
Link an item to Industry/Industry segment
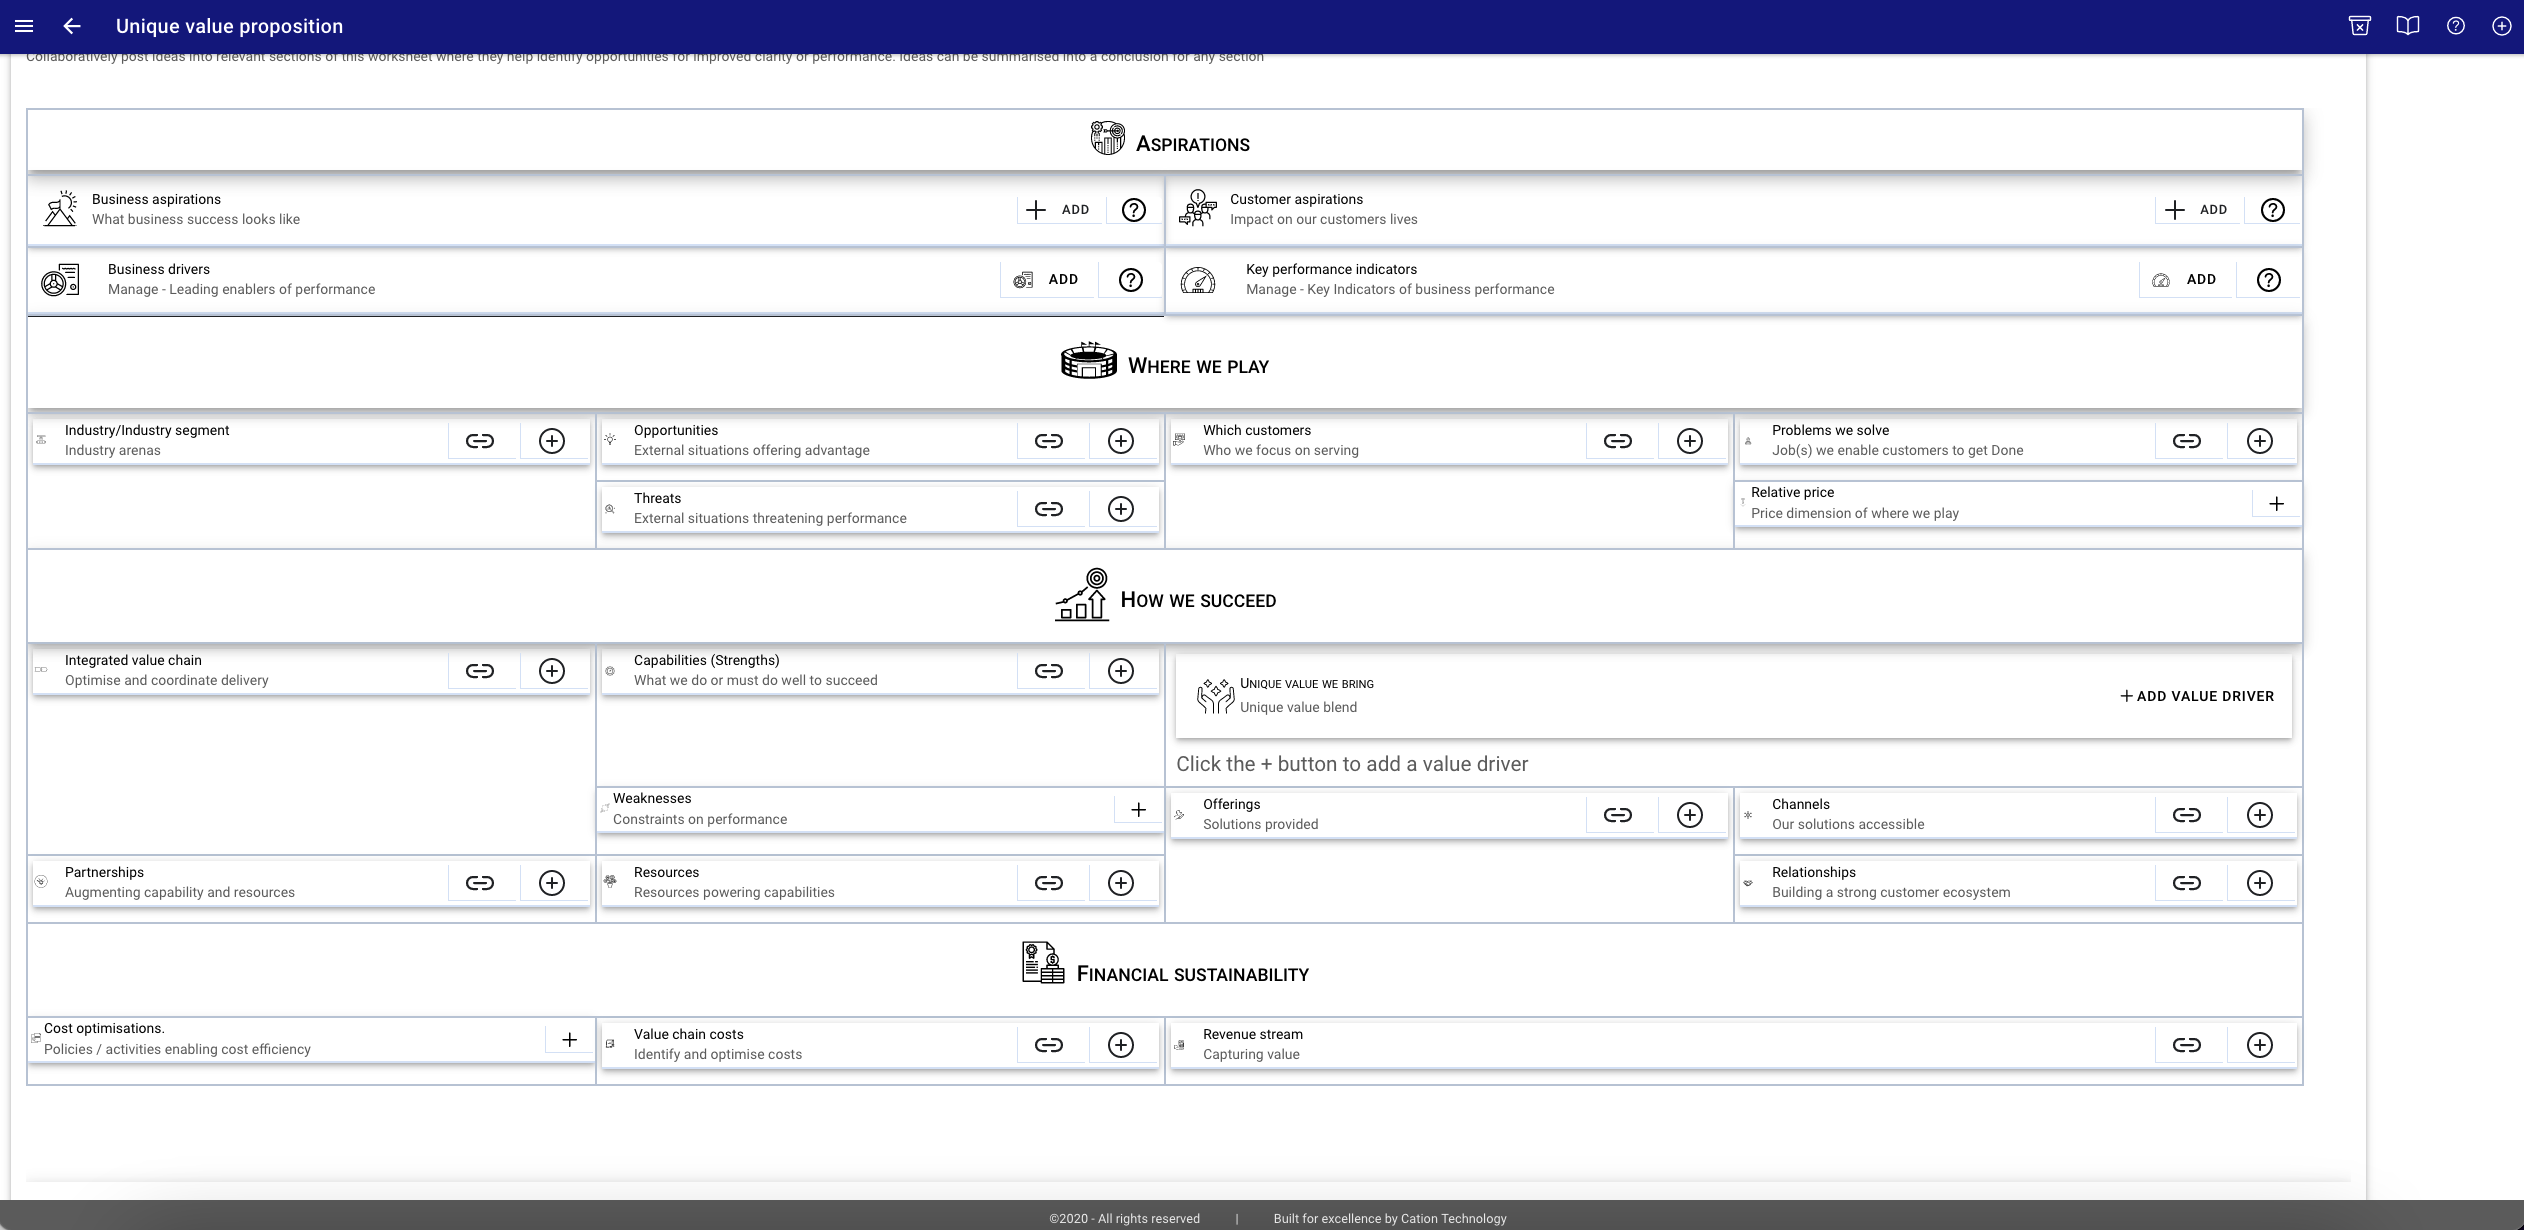click(x=480, y=441)
